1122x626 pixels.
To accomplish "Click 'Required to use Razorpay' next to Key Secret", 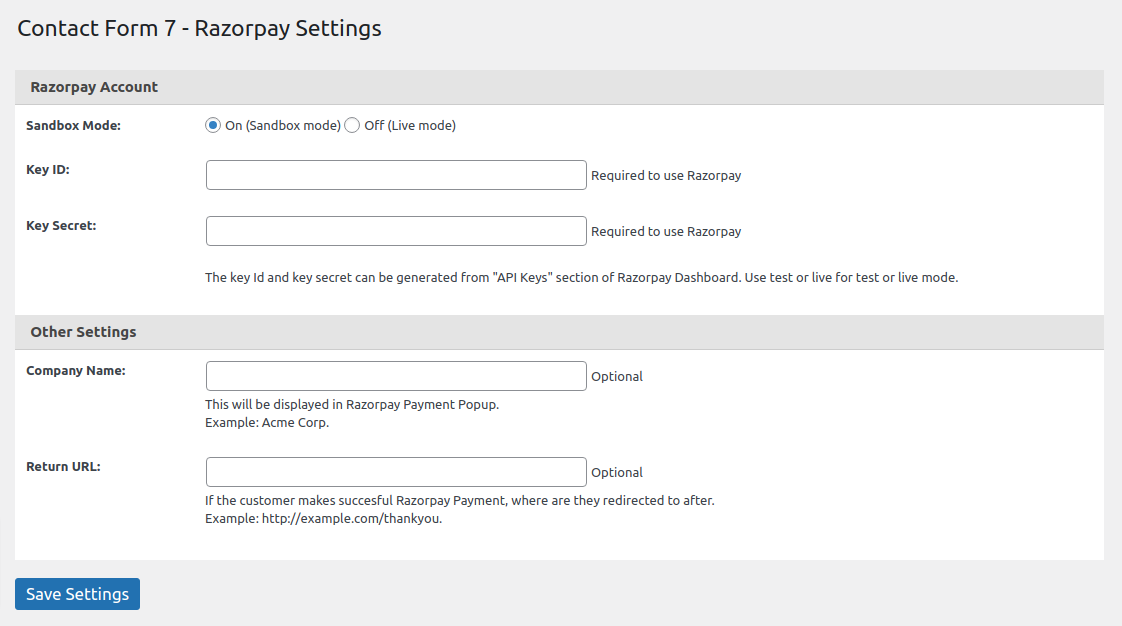I will coord(666,231).
